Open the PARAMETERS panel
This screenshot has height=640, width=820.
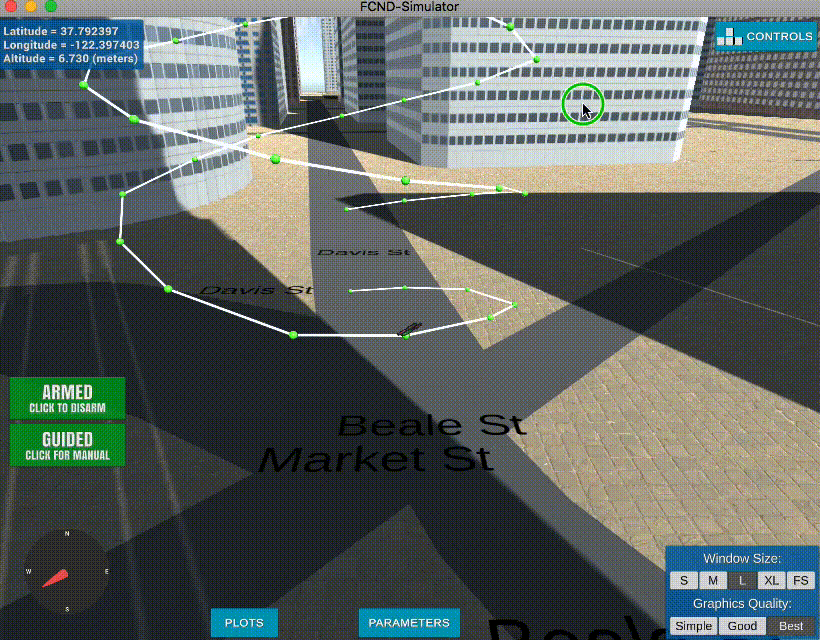tap(409, 622)
